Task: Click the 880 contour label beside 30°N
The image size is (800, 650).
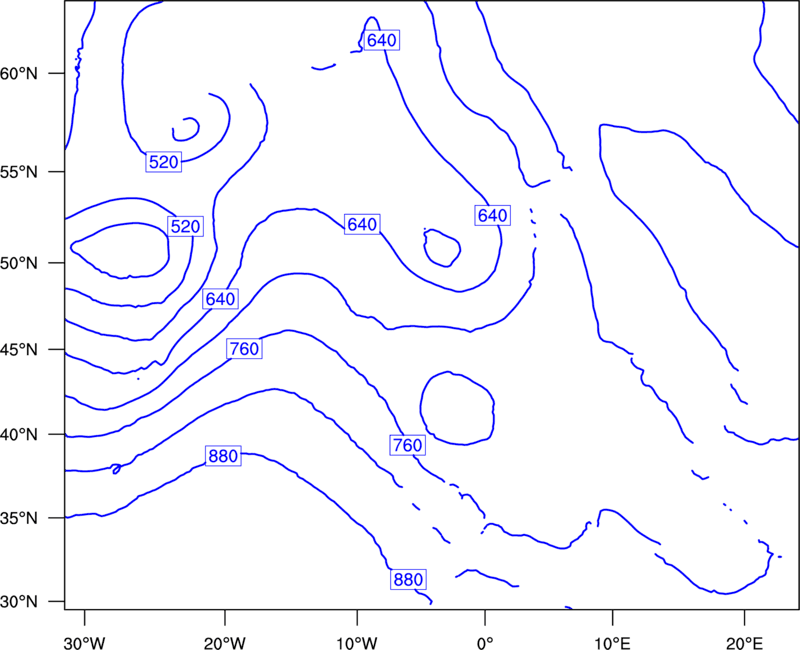Action: coord(408,580)
